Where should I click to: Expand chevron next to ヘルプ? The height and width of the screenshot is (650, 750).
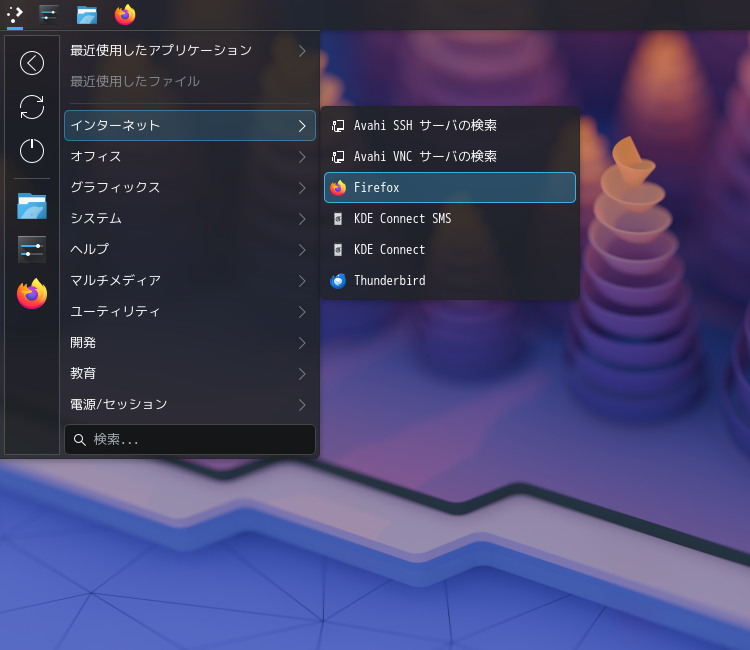tap(302, 250)
